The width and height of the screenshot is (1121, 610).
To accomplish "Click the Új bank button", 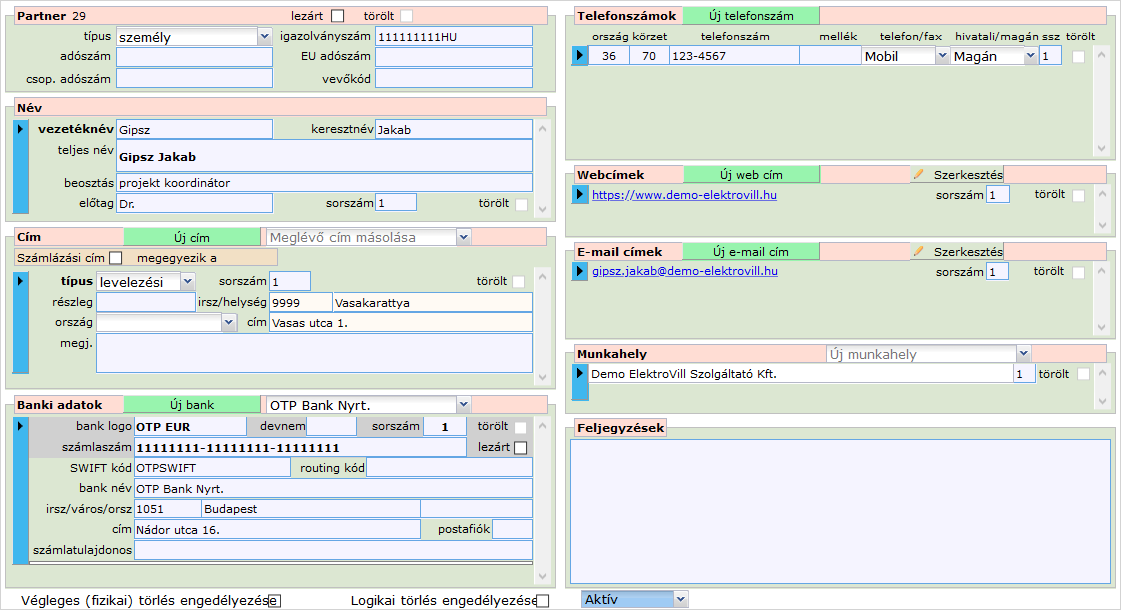I will [x=192, y=405].
